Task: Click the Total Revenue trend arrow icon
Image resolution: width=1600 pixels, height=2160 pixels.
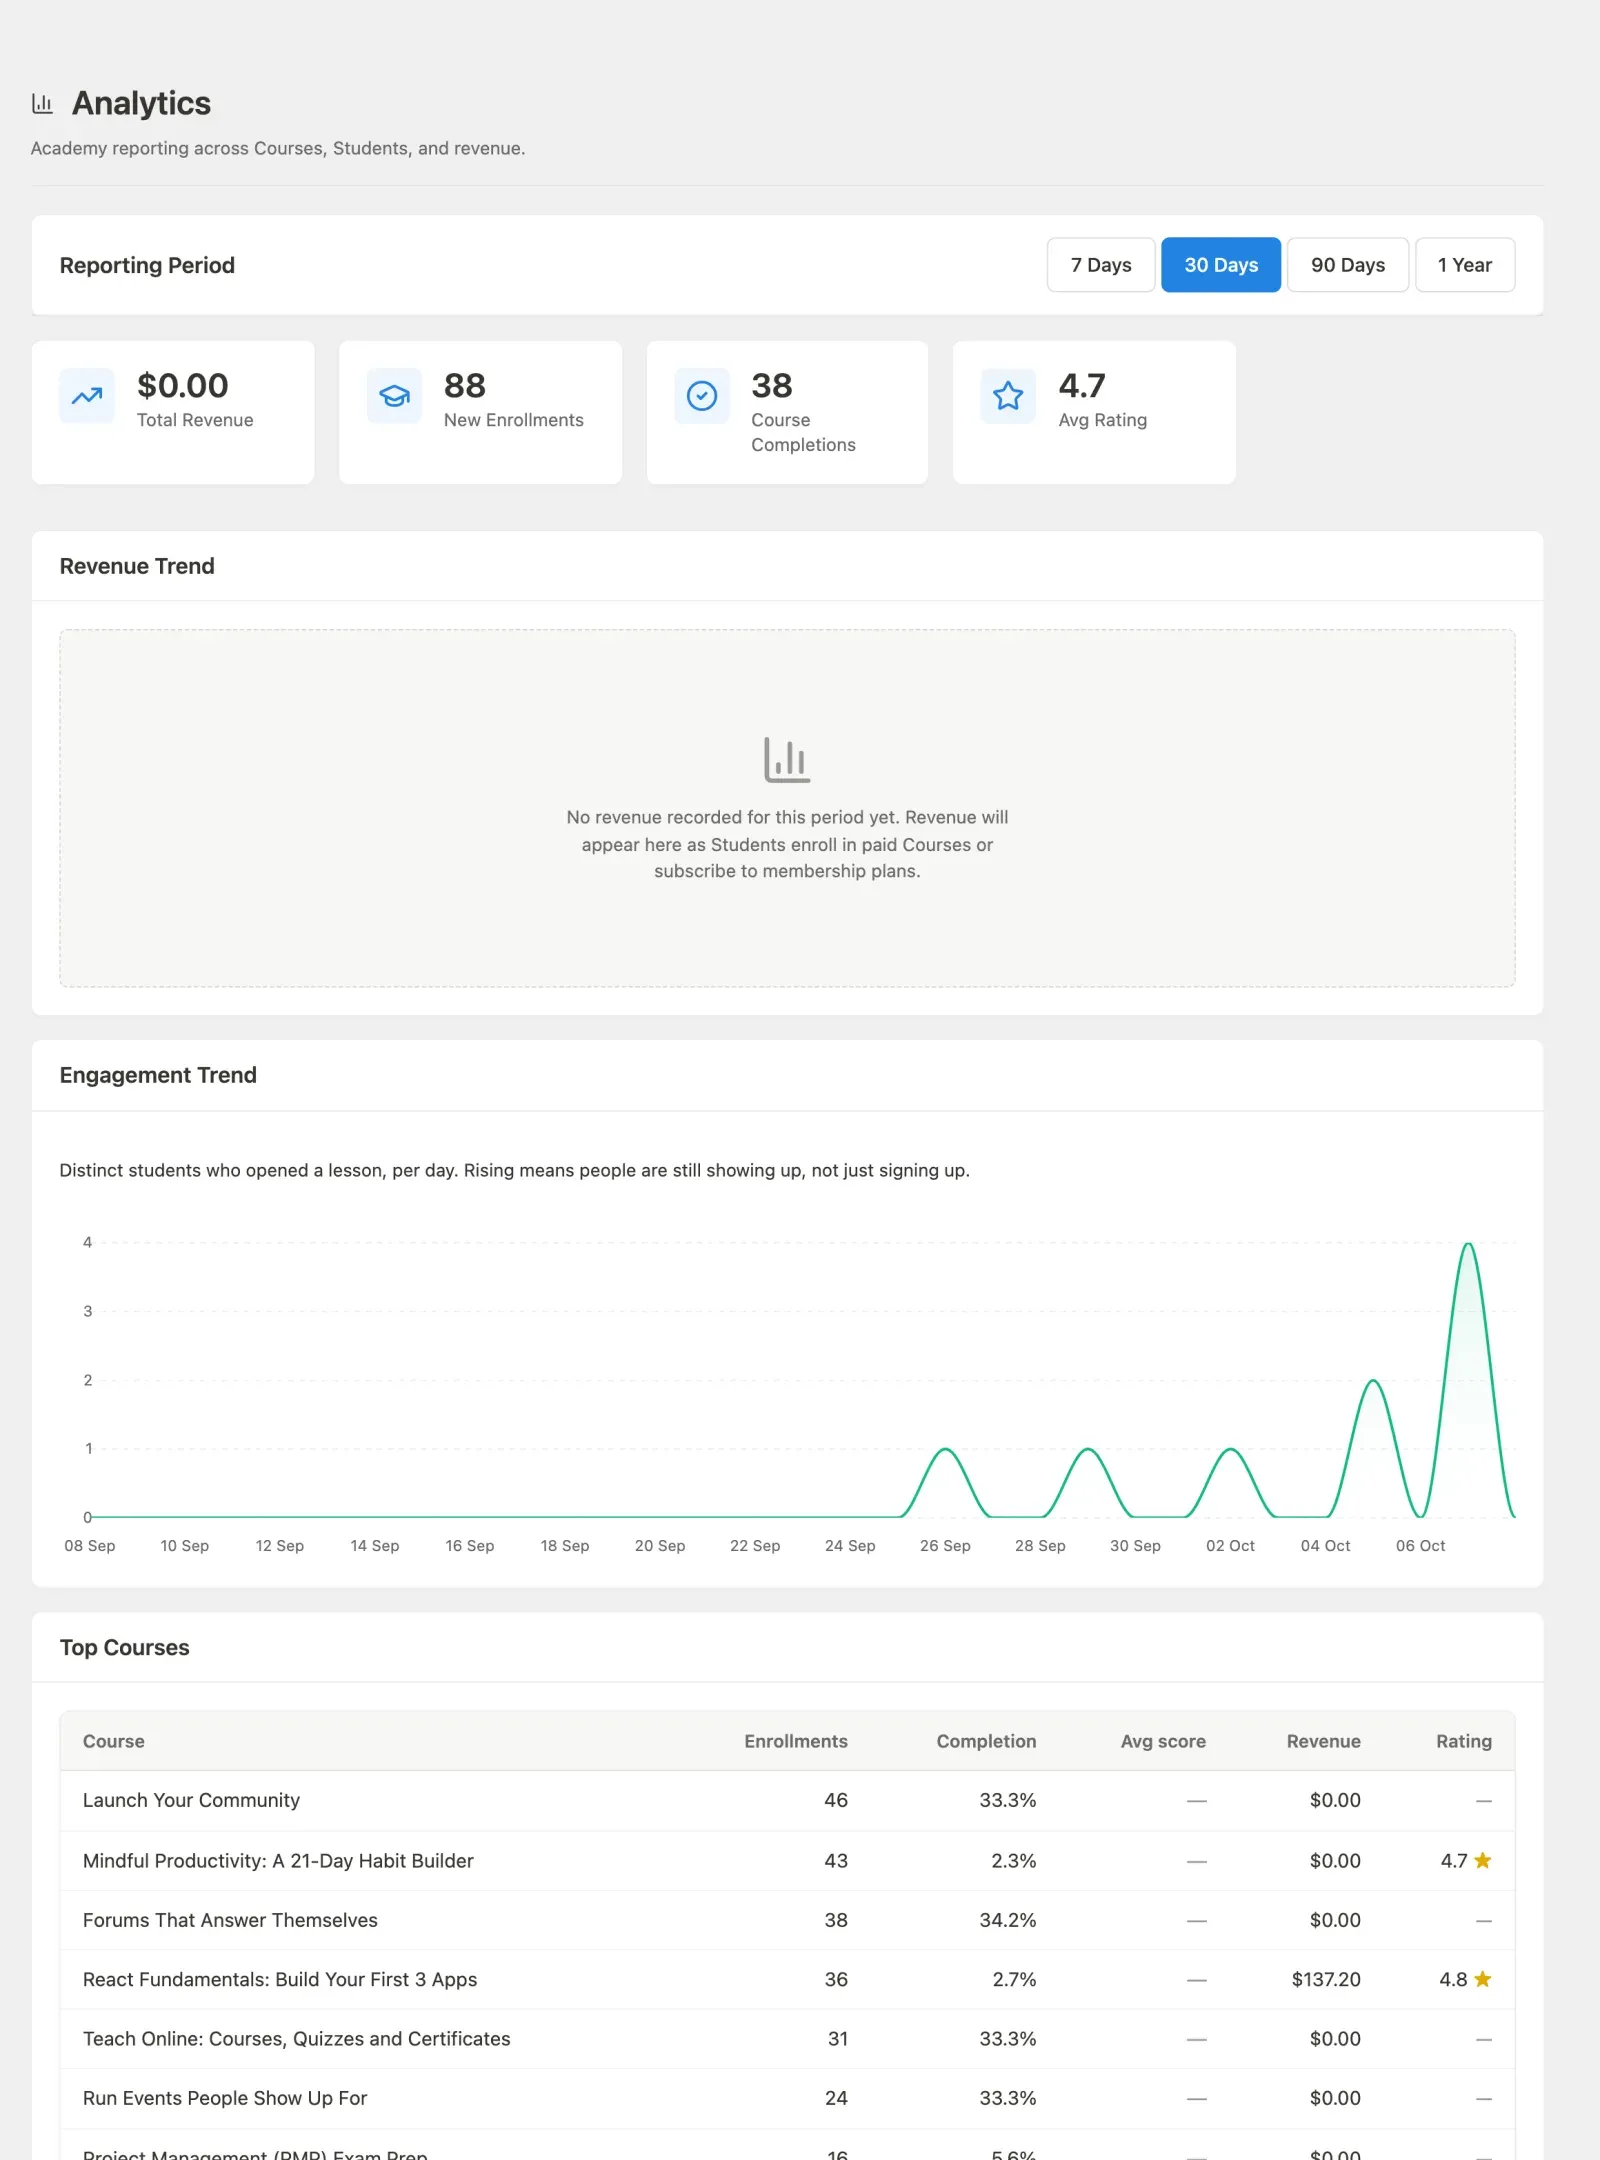Action: 87,396
